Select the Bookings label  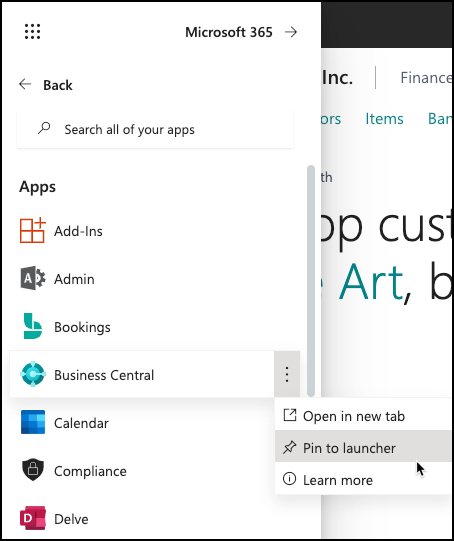point(82,327)
